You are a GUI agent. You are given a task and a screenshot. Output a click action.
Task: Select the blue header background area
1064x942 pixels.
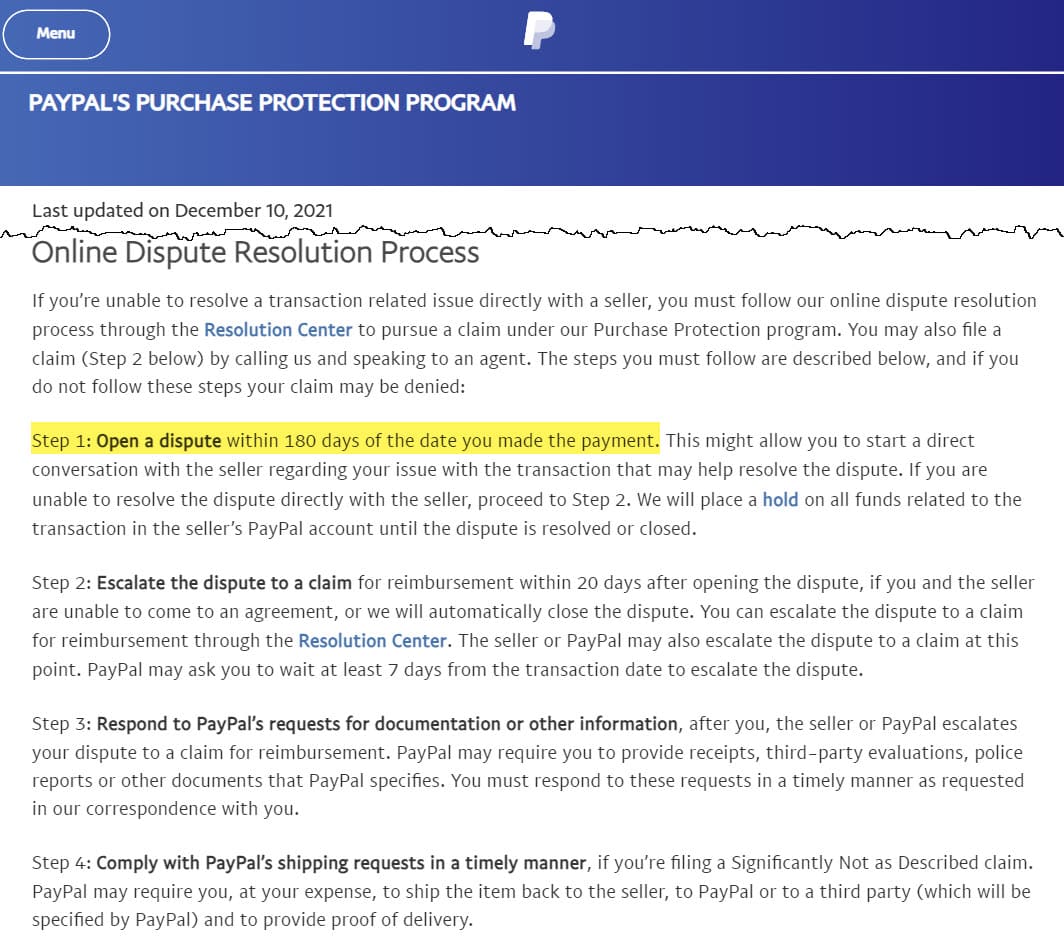pyautogui.click(x=800, y=150)
